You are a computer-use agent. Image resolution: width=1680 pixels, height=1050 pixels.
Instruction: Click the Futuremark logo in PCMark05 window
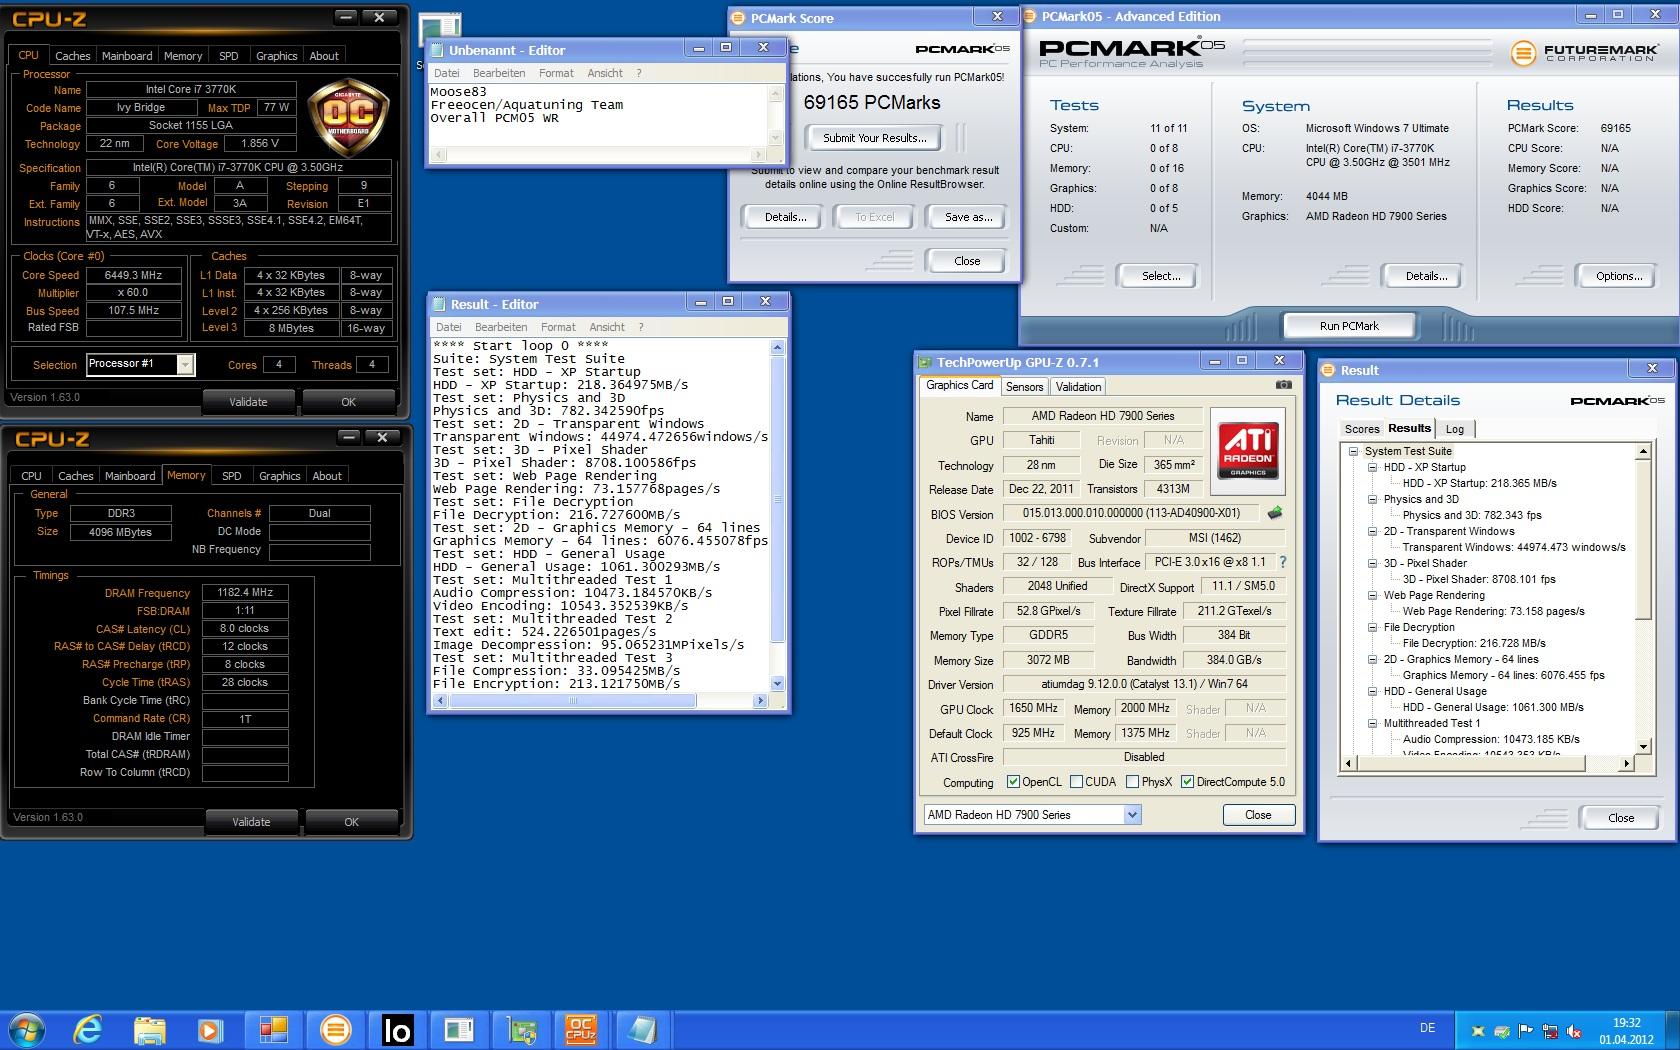[x=1582, y=53]
